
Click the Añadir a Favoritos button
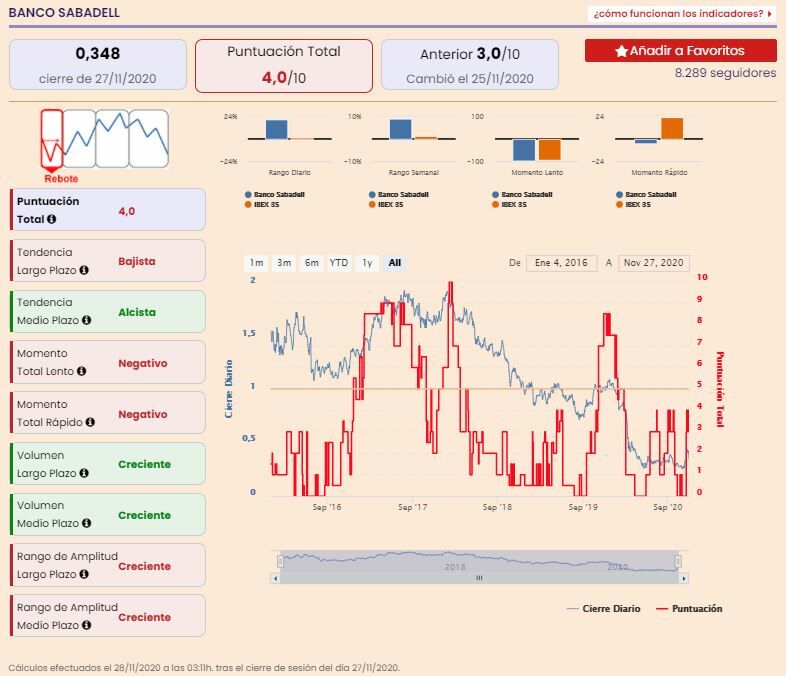pos(681,51)
